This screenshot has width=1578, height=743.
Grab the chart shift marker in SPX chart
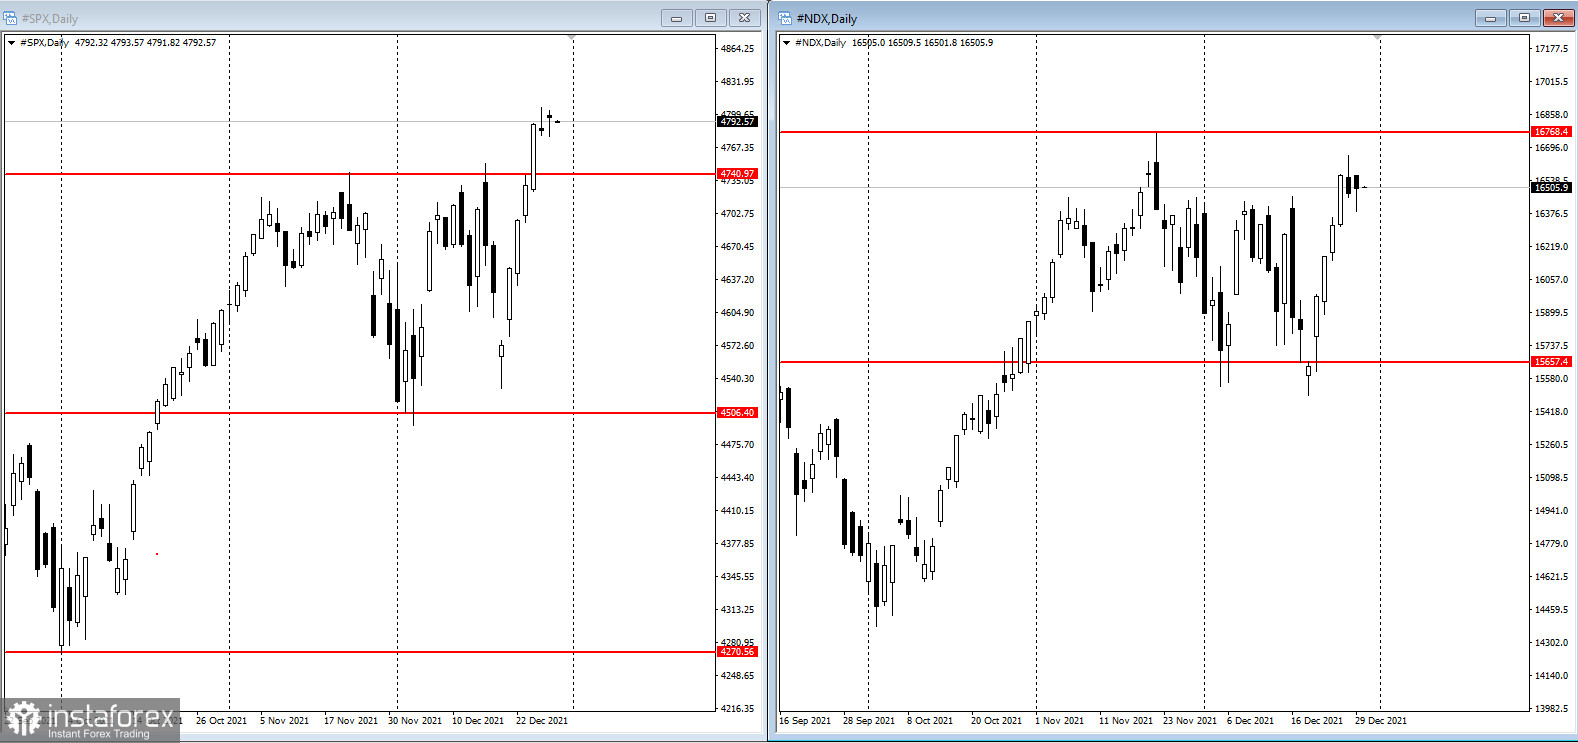point(572,38)
